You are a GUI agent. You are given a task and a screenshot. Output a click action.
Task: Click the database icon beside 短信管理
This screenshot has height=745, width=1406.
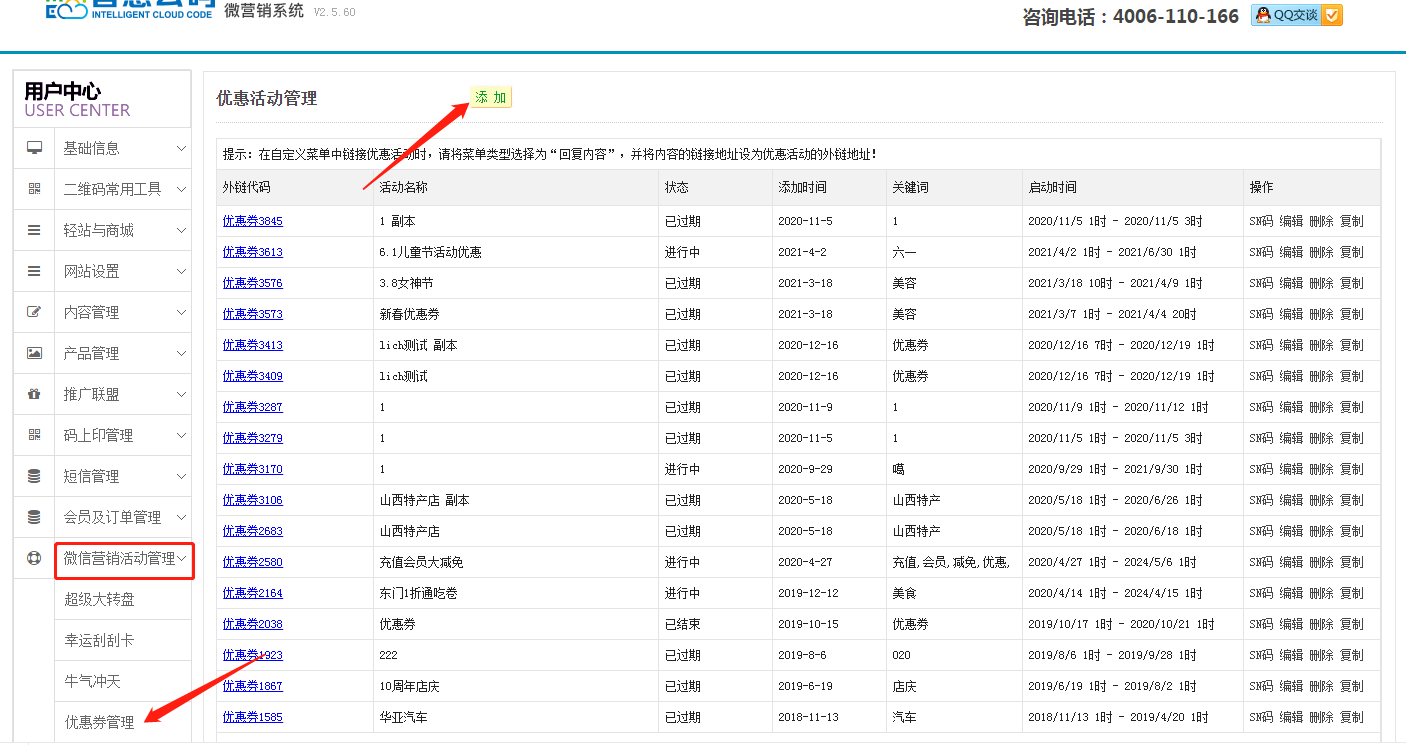click(35, 476)
